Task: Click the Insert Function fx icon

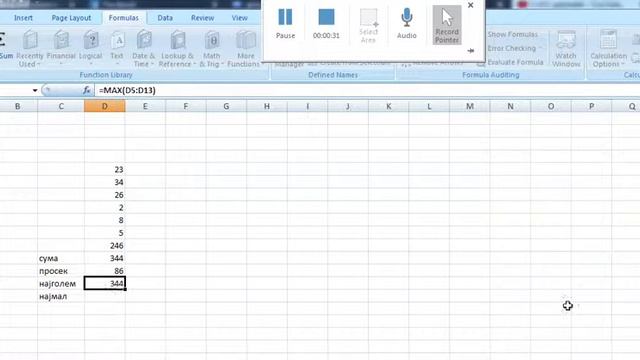Action: (87, 90)
